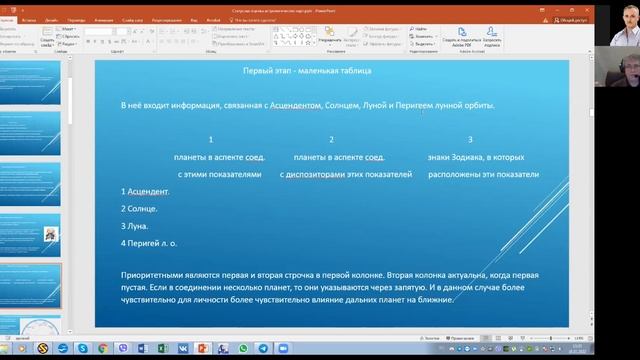Open Эффекты фигуры (Shape Effects) dropdown
This screenshot has height=360, width=640.
pyautogui.click(x=382, y=44)
